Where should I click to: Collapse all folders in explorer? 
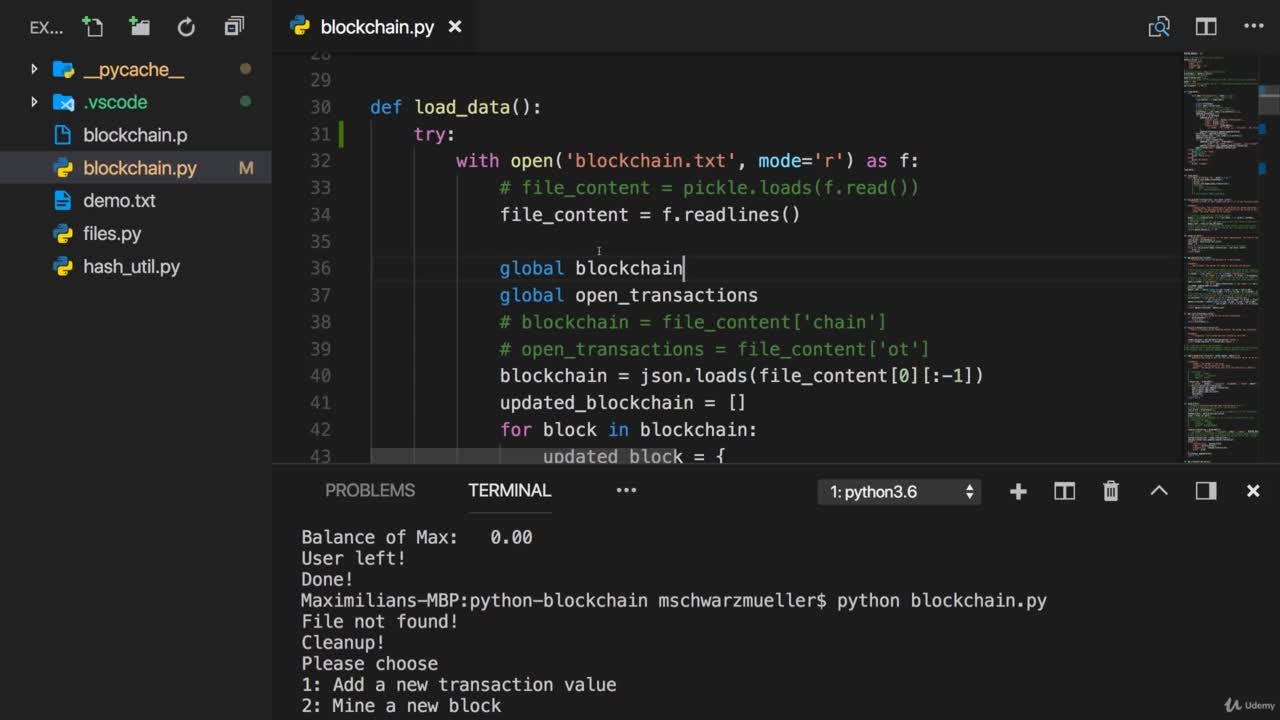click(x=234, y=27)
